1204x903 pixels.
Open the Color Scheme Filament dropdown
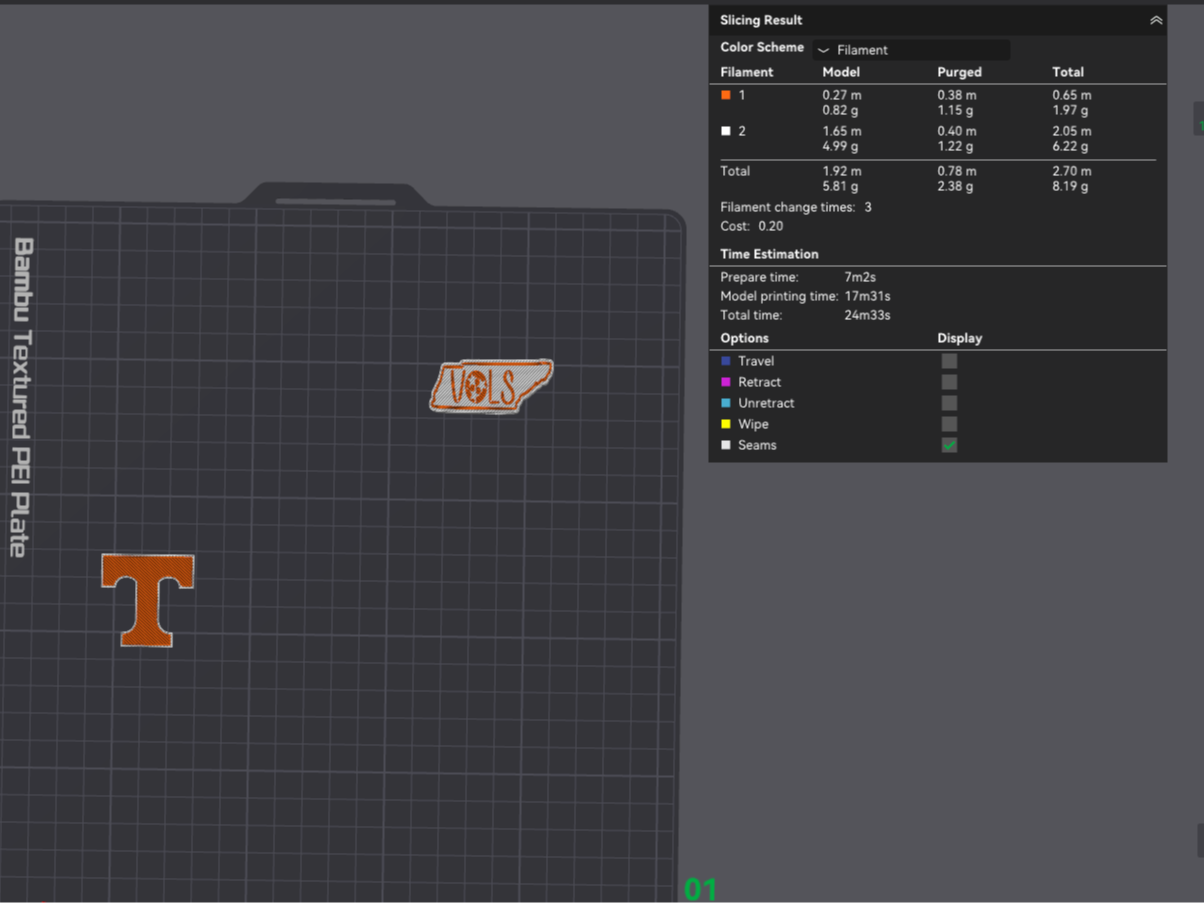910,49
